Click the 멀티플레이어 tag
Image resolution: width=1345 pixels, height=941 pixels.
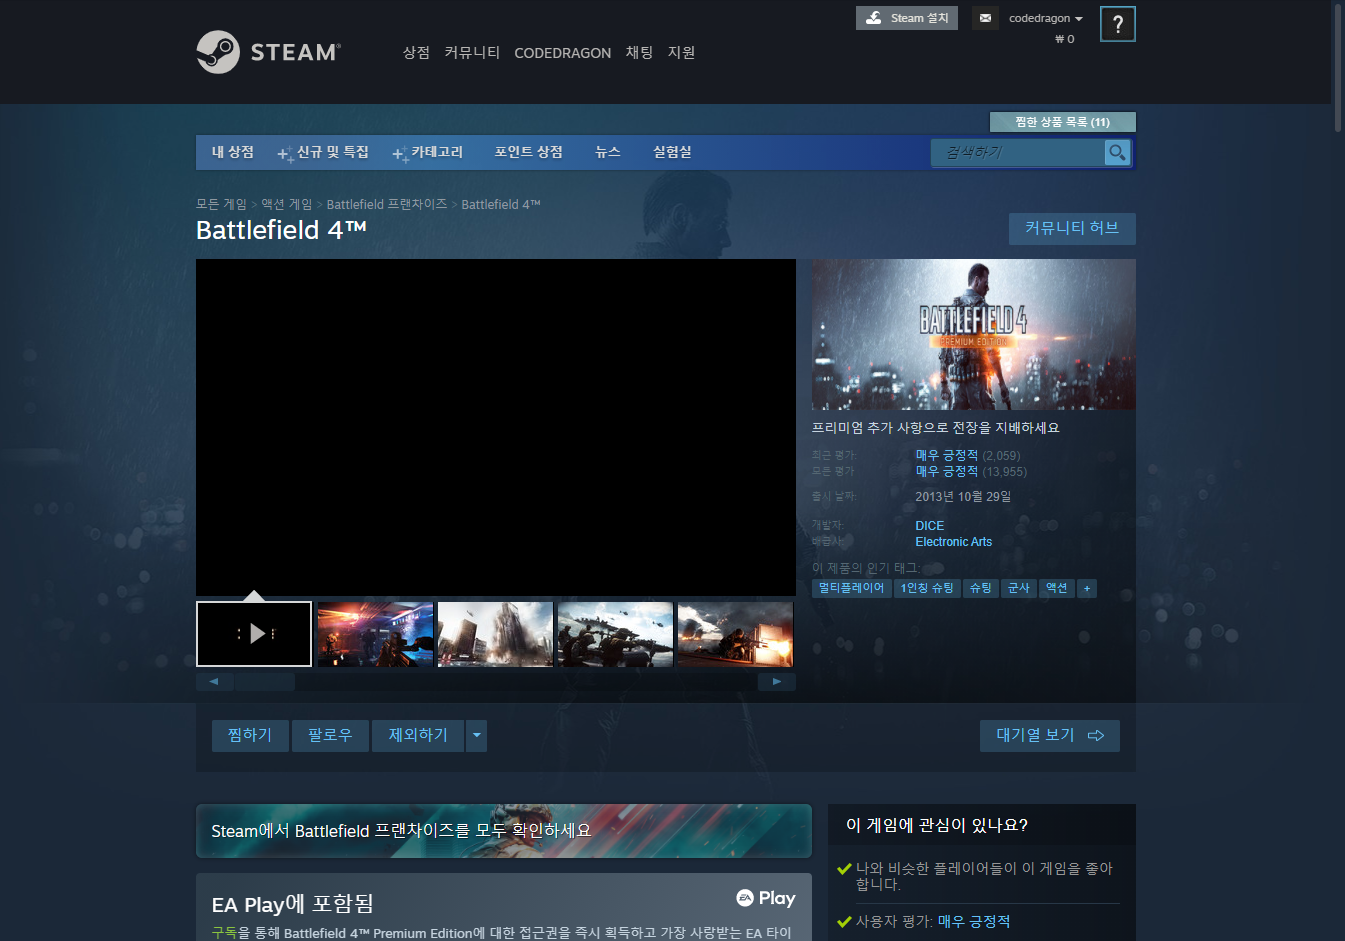click(x=851, y=588)
